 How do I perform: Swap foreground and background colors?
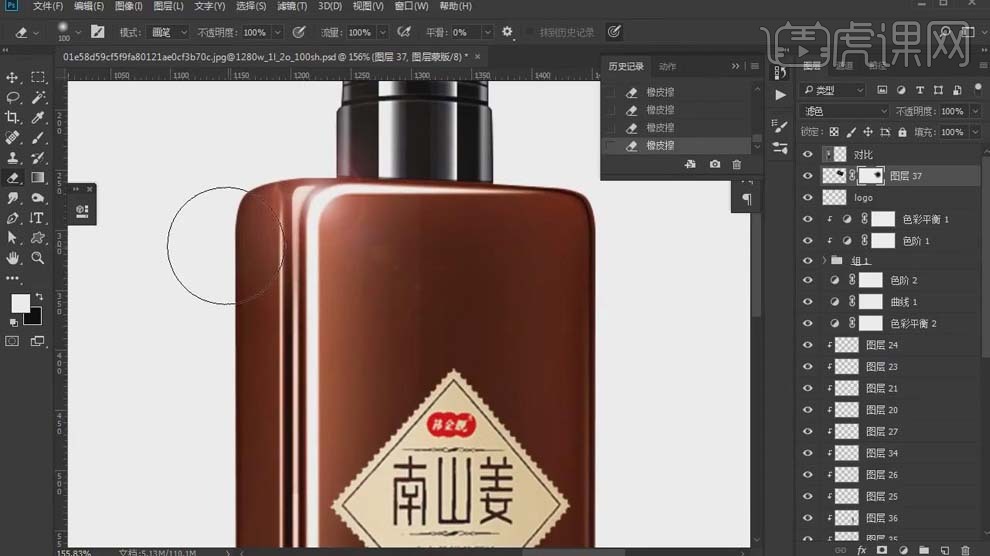click(x=39, y=296)
